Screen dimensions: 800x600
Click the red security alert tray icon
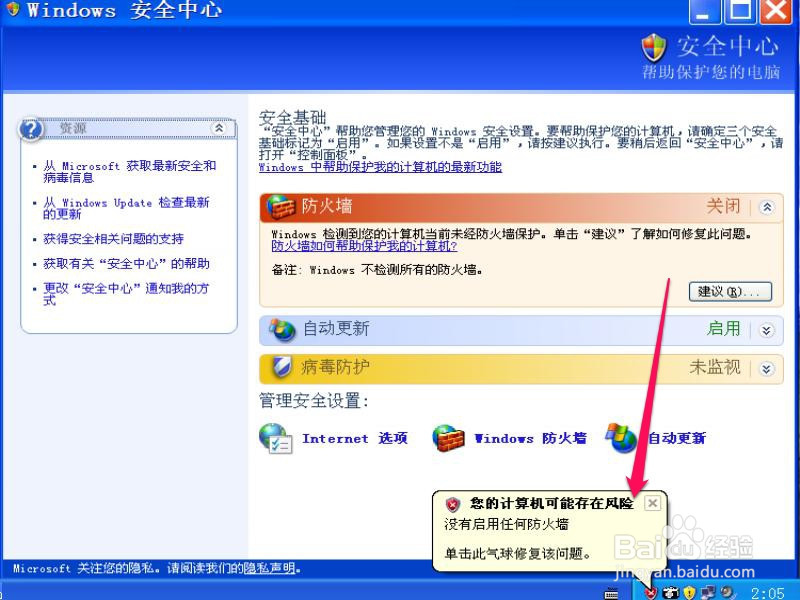(650, 592)
